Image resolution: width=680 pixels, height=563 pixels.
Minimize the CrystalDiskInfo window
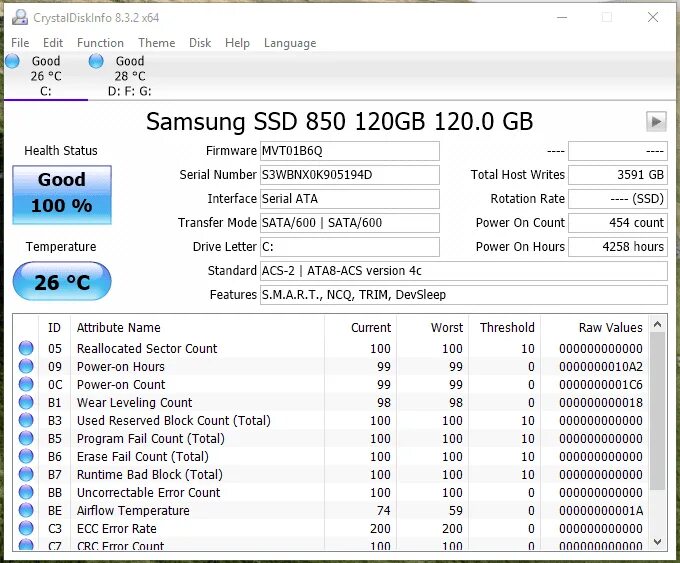(562, 17)
